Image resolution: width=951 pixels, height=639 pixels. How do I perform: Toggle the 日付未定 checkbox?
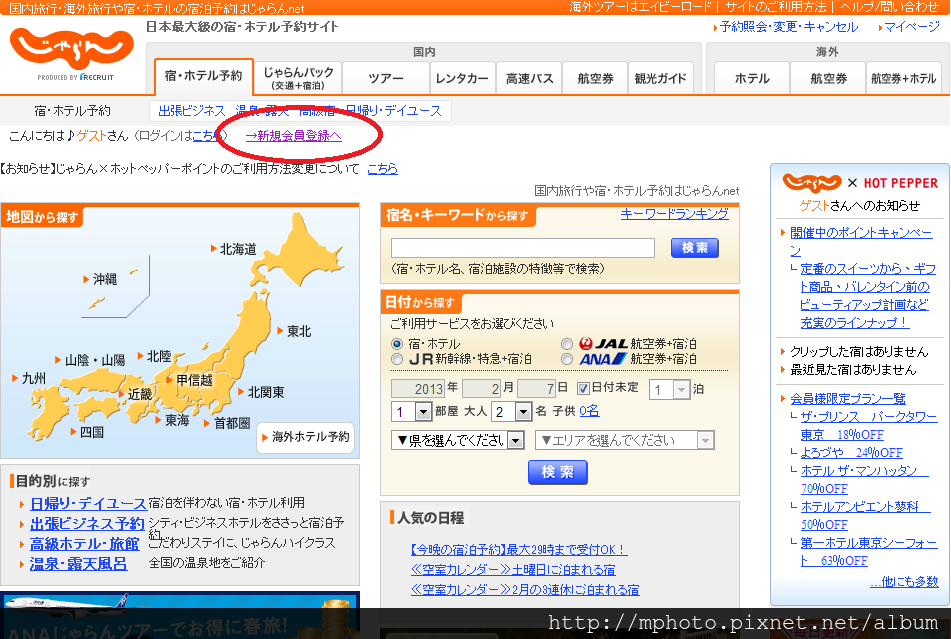click(x=583, y=388)
